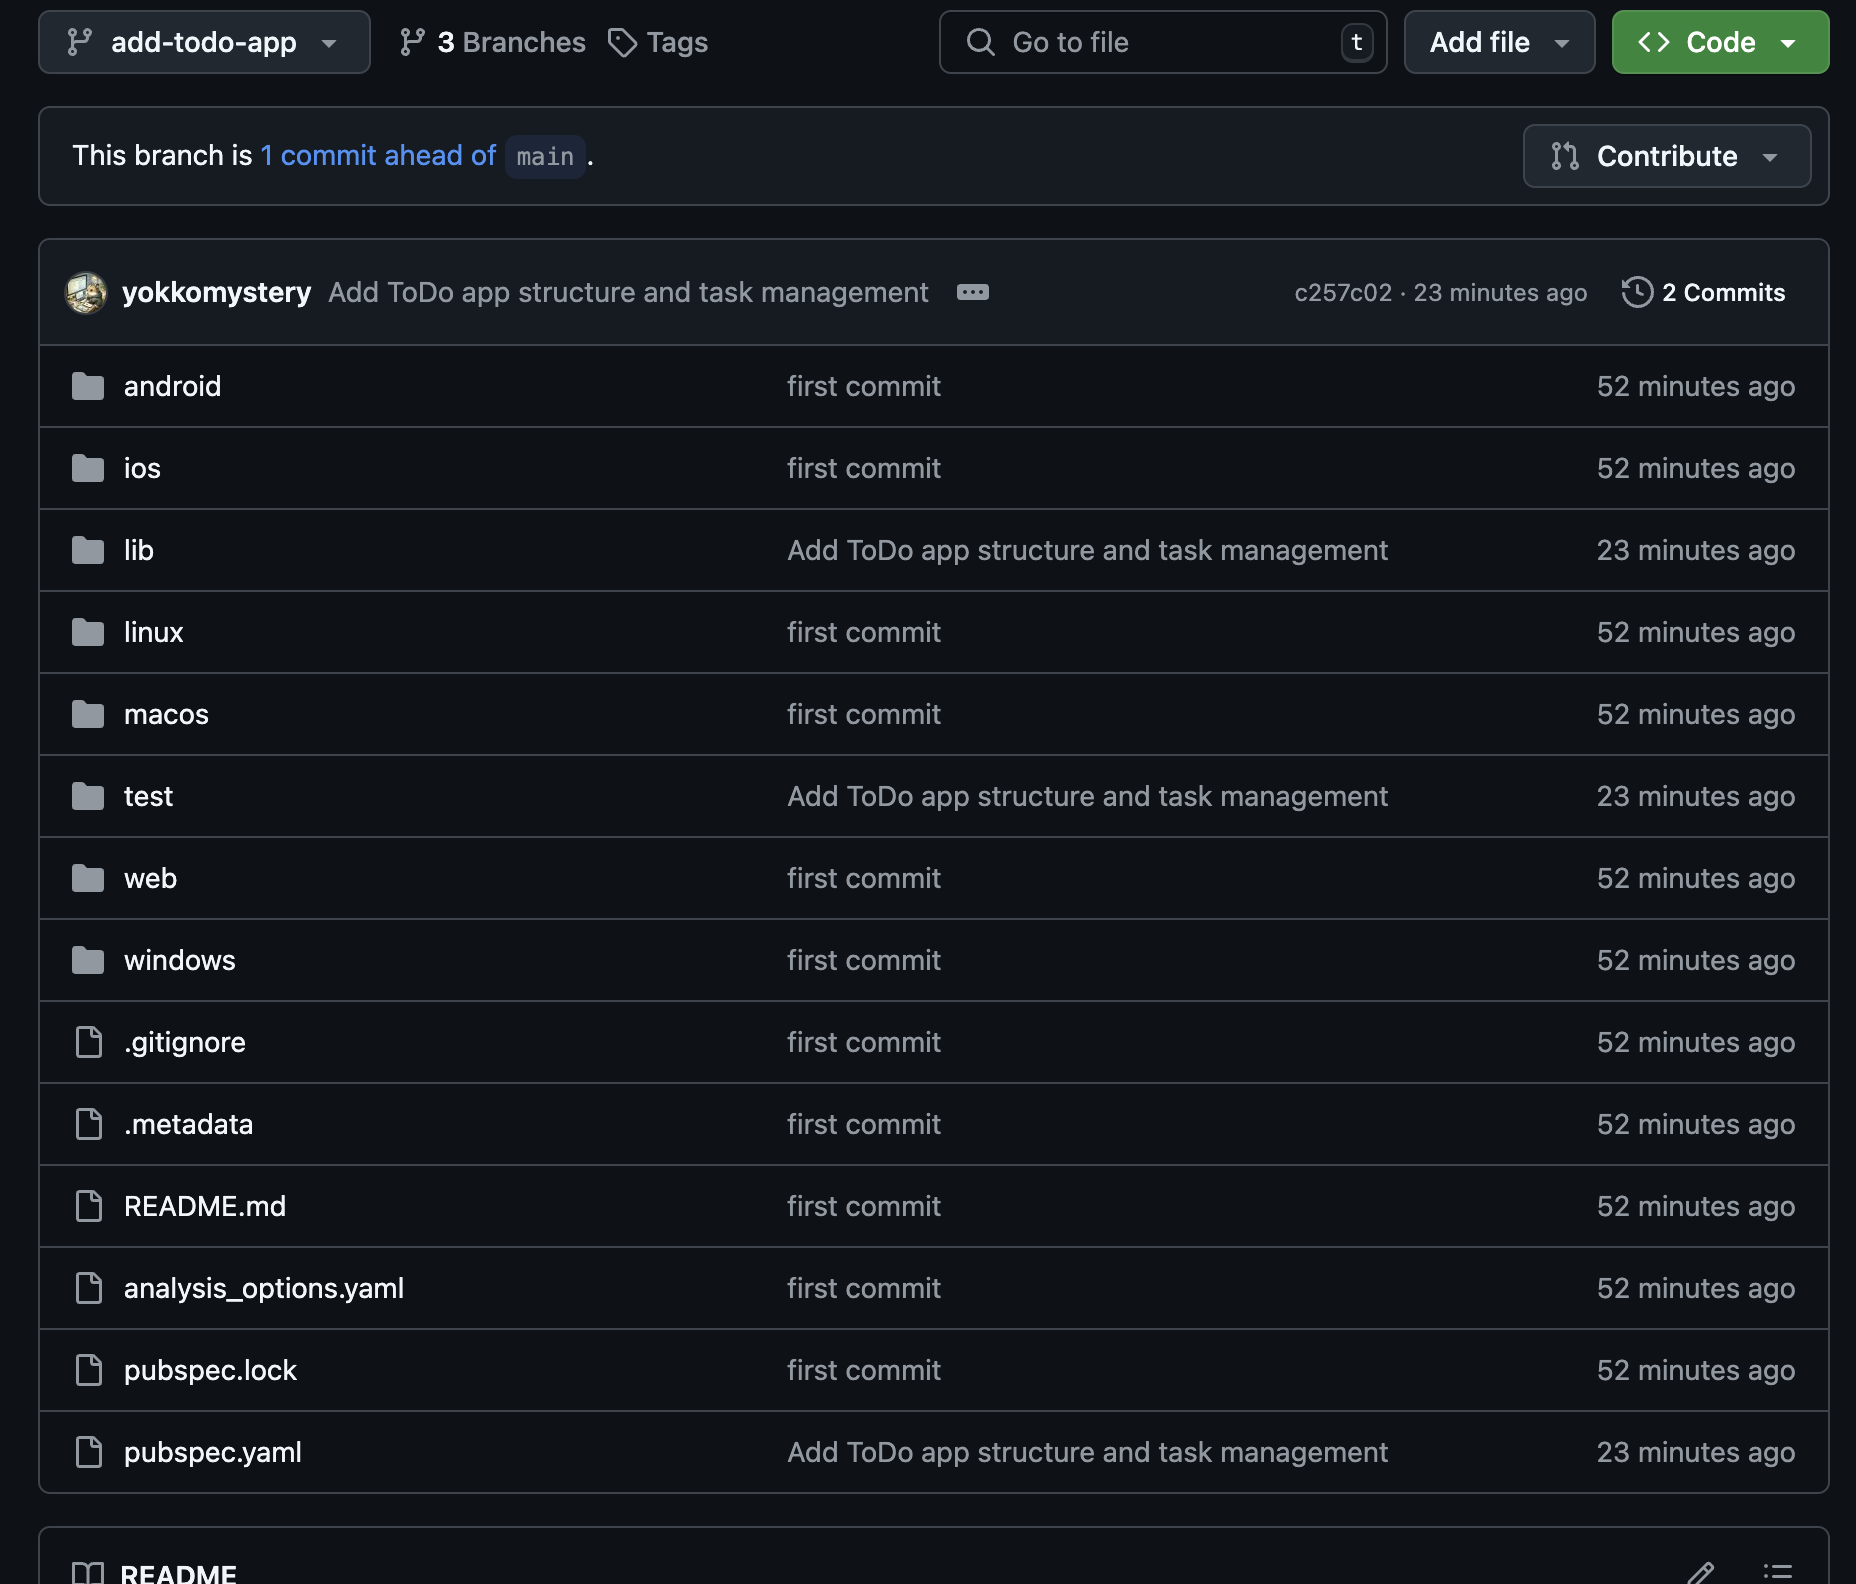Open the green Code dropdown

point(1719,42)
